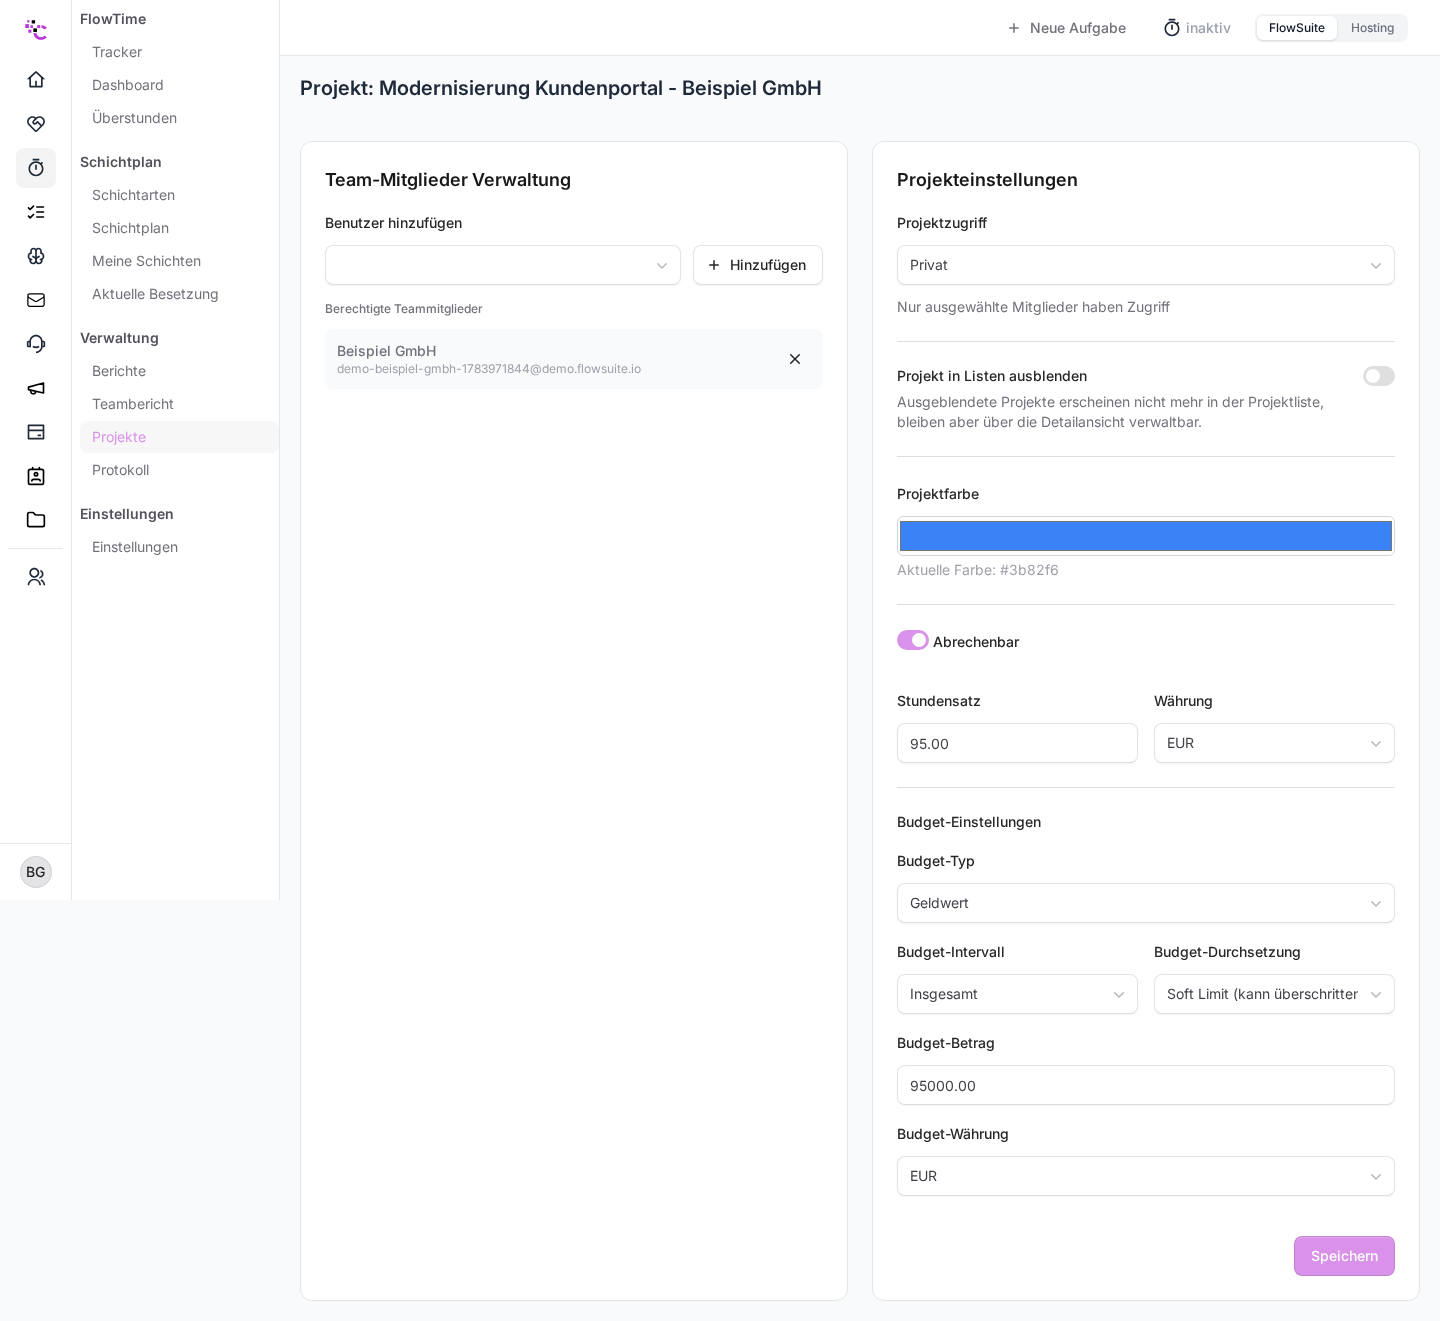Image resolution: width=1440 pixels, height=1321 pixels.
Task: Open the folder icon in sidebar
Action: pyautogui.click(x=36, y=520)
